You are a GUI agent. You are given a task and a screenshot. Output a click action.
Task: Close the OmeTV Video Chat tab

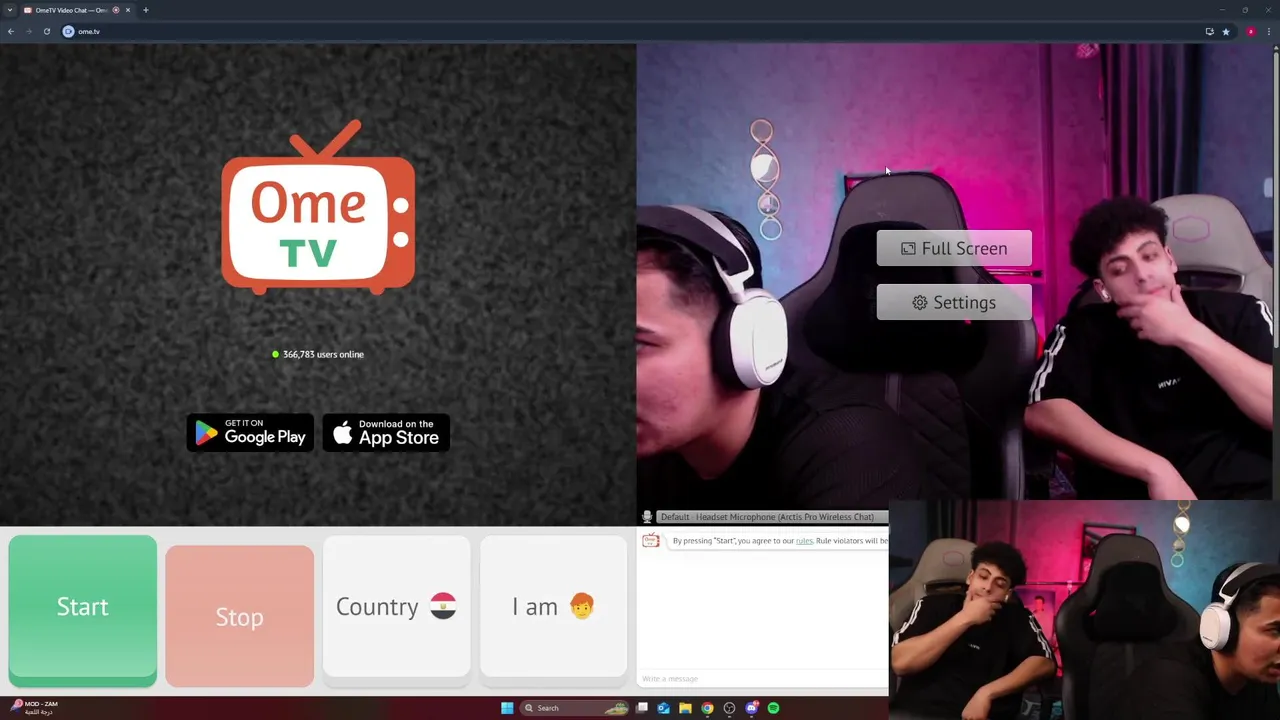point(128,10)
